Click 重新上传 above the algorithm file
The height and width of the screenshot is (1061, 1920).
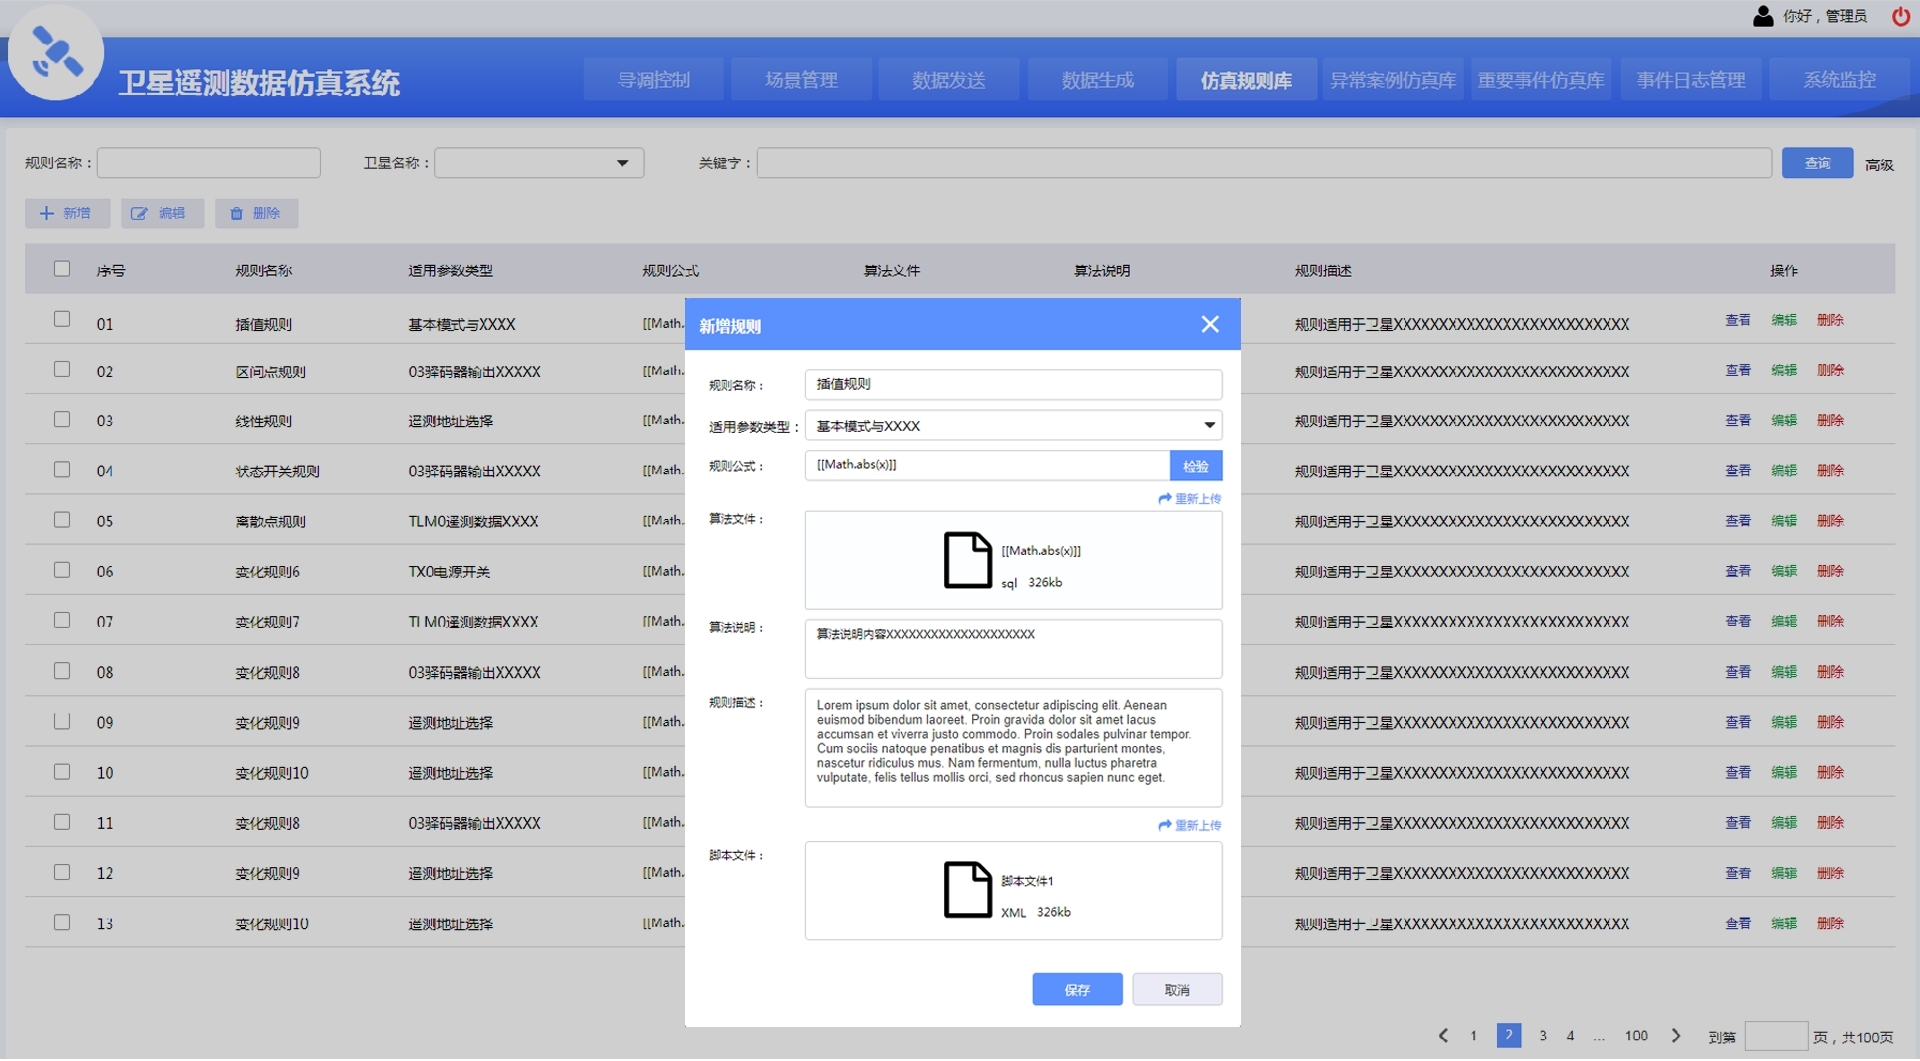tap(1190, 499)
